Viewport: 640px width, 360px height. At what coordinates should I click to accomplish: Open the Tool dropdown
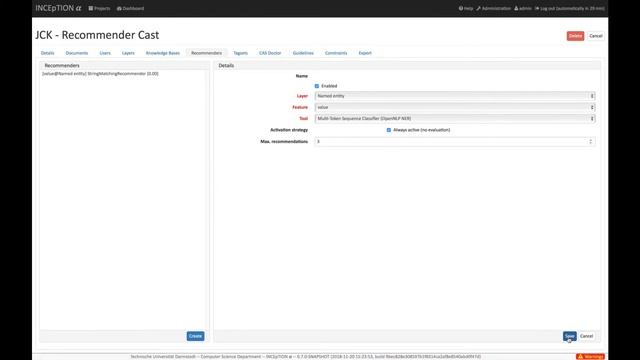pos(455,119)
